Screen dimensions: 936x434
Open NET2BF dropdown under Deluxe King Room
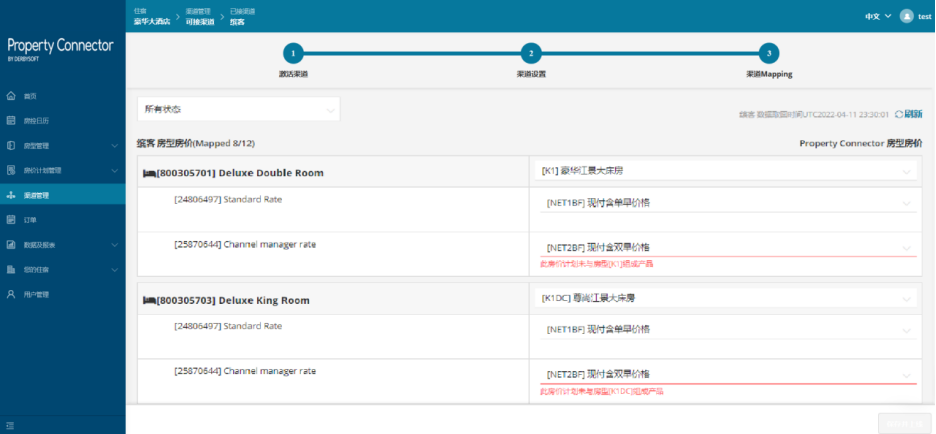(728, 374)
